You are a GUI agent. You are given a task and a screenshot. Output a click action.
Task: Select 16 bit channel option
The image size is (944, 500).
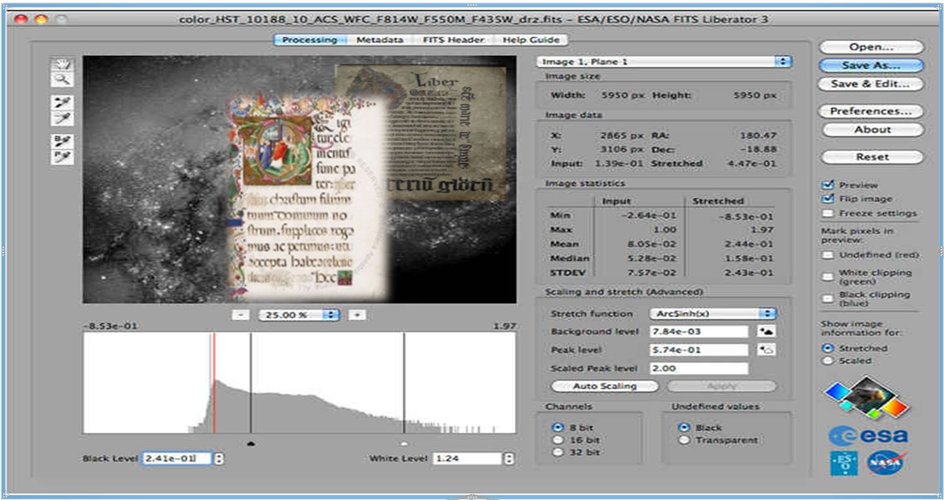[557, 440]
